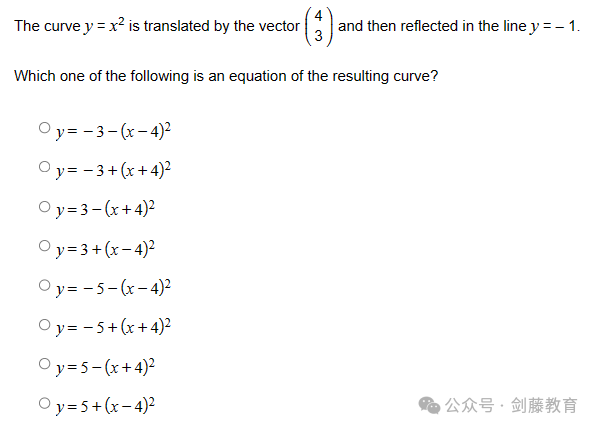
Task: Pick the radio option y = 3 + (x − 4)²
Action: 45,246
